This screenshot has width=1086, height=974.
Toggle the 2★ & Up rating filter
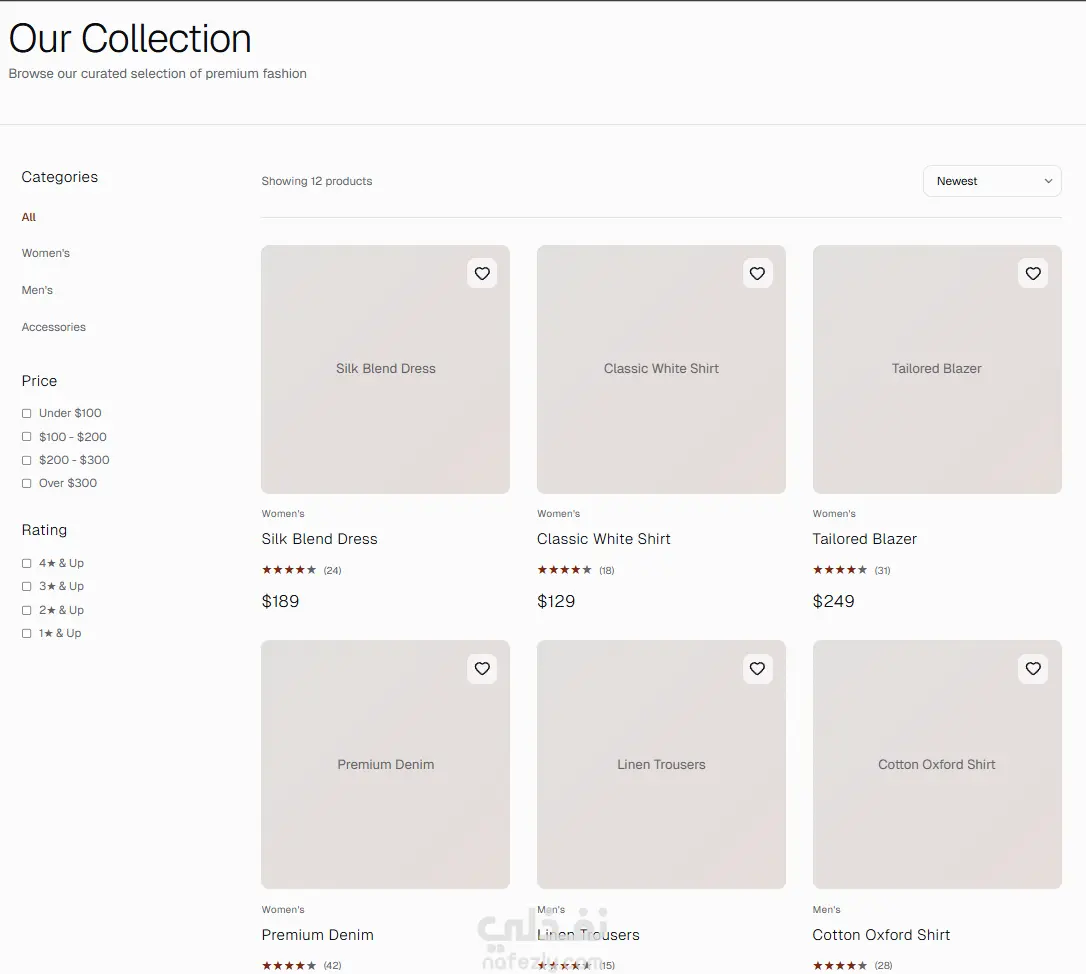click(26, 610)
